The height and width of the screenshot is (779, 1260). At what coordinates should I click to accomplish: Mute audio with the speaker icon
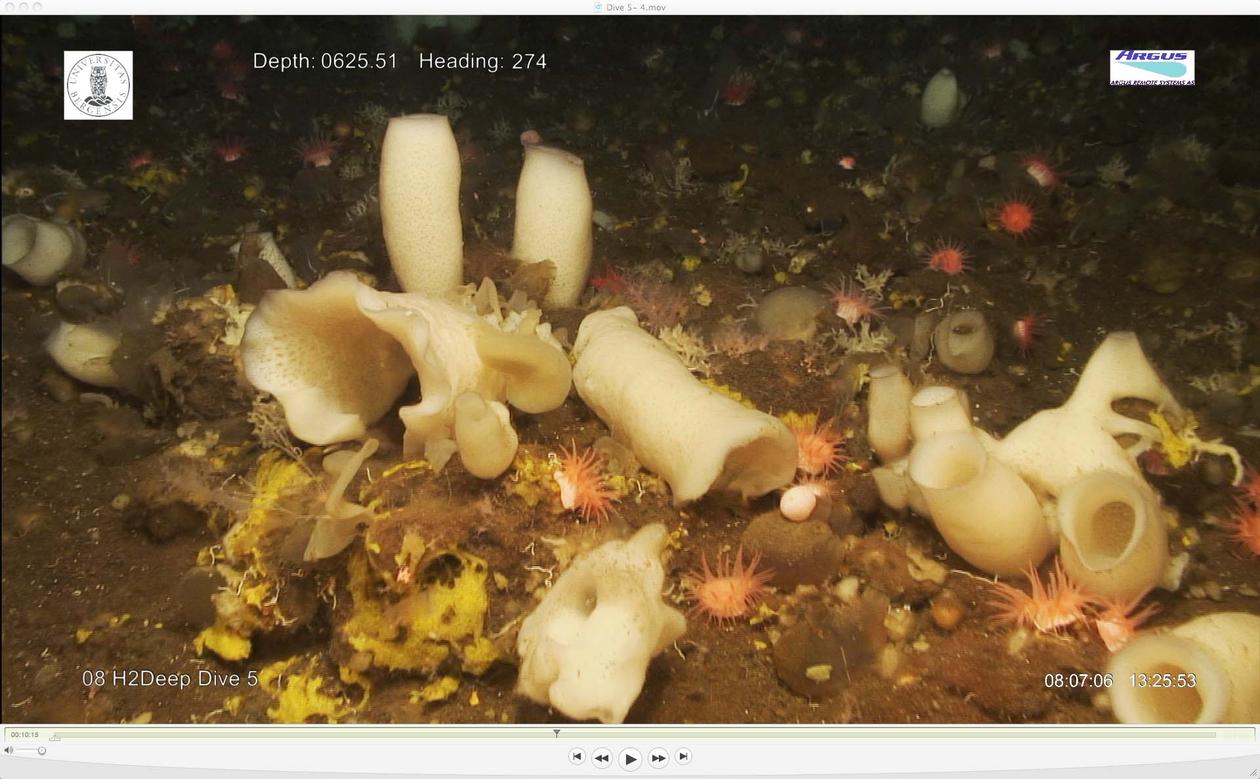tap(9, 751)
